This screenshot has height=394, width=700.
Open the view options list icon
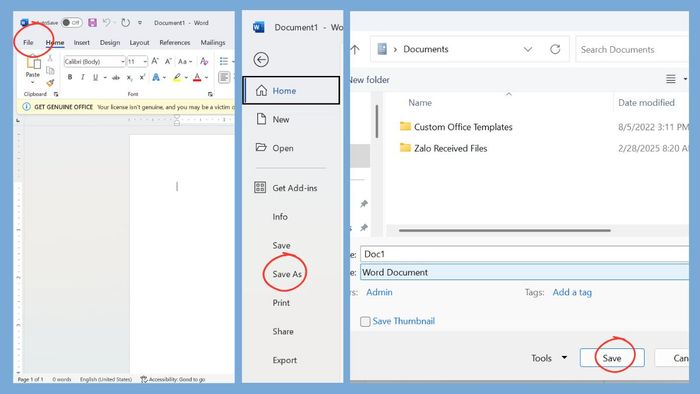[x=671, y=79]
